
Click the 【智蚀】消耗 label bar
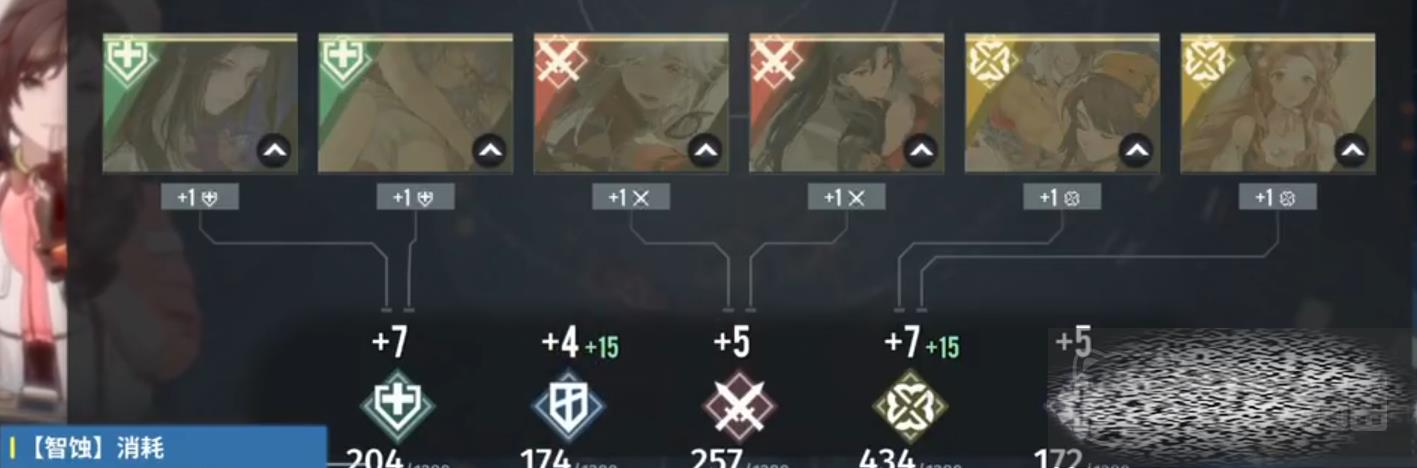pyautogui.click(x=163, y=447)
